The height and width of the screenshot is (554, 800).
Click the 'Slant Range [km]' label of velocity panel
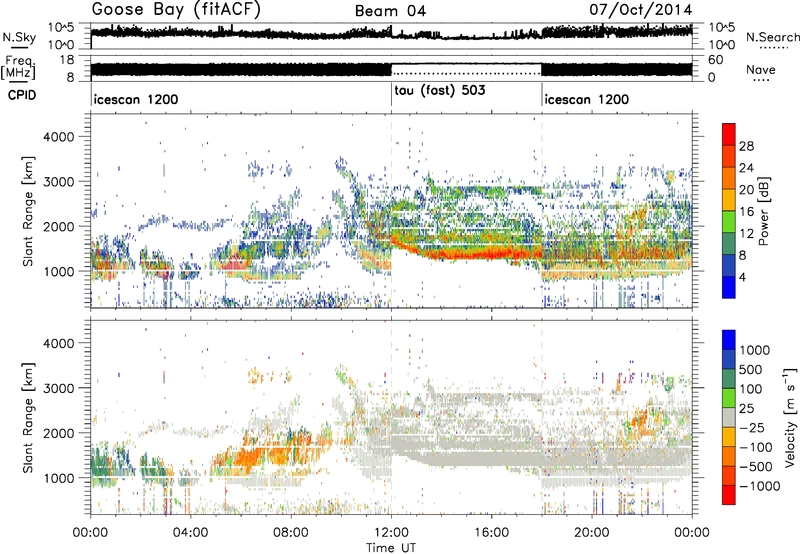click(29, 418)
